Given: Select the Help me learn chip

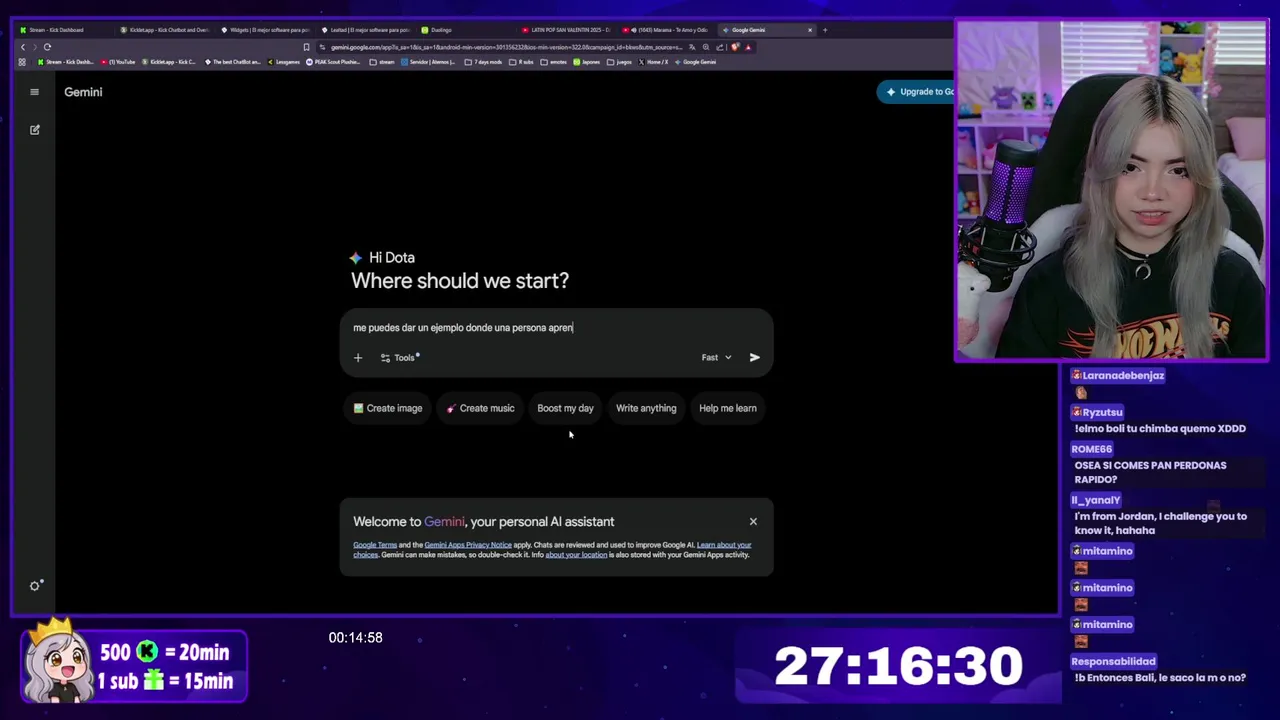Looking at the screenshot, I should tap(728, 408).
